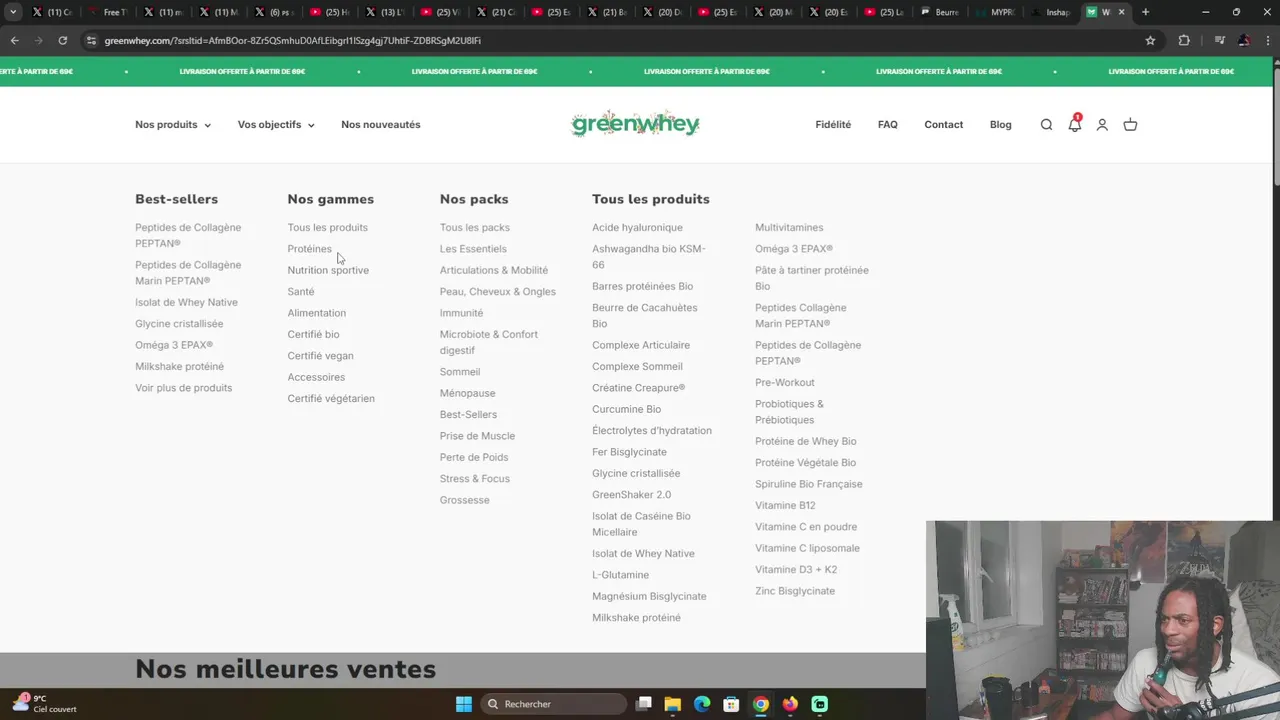Open Multivitamines product

[789, 228]
